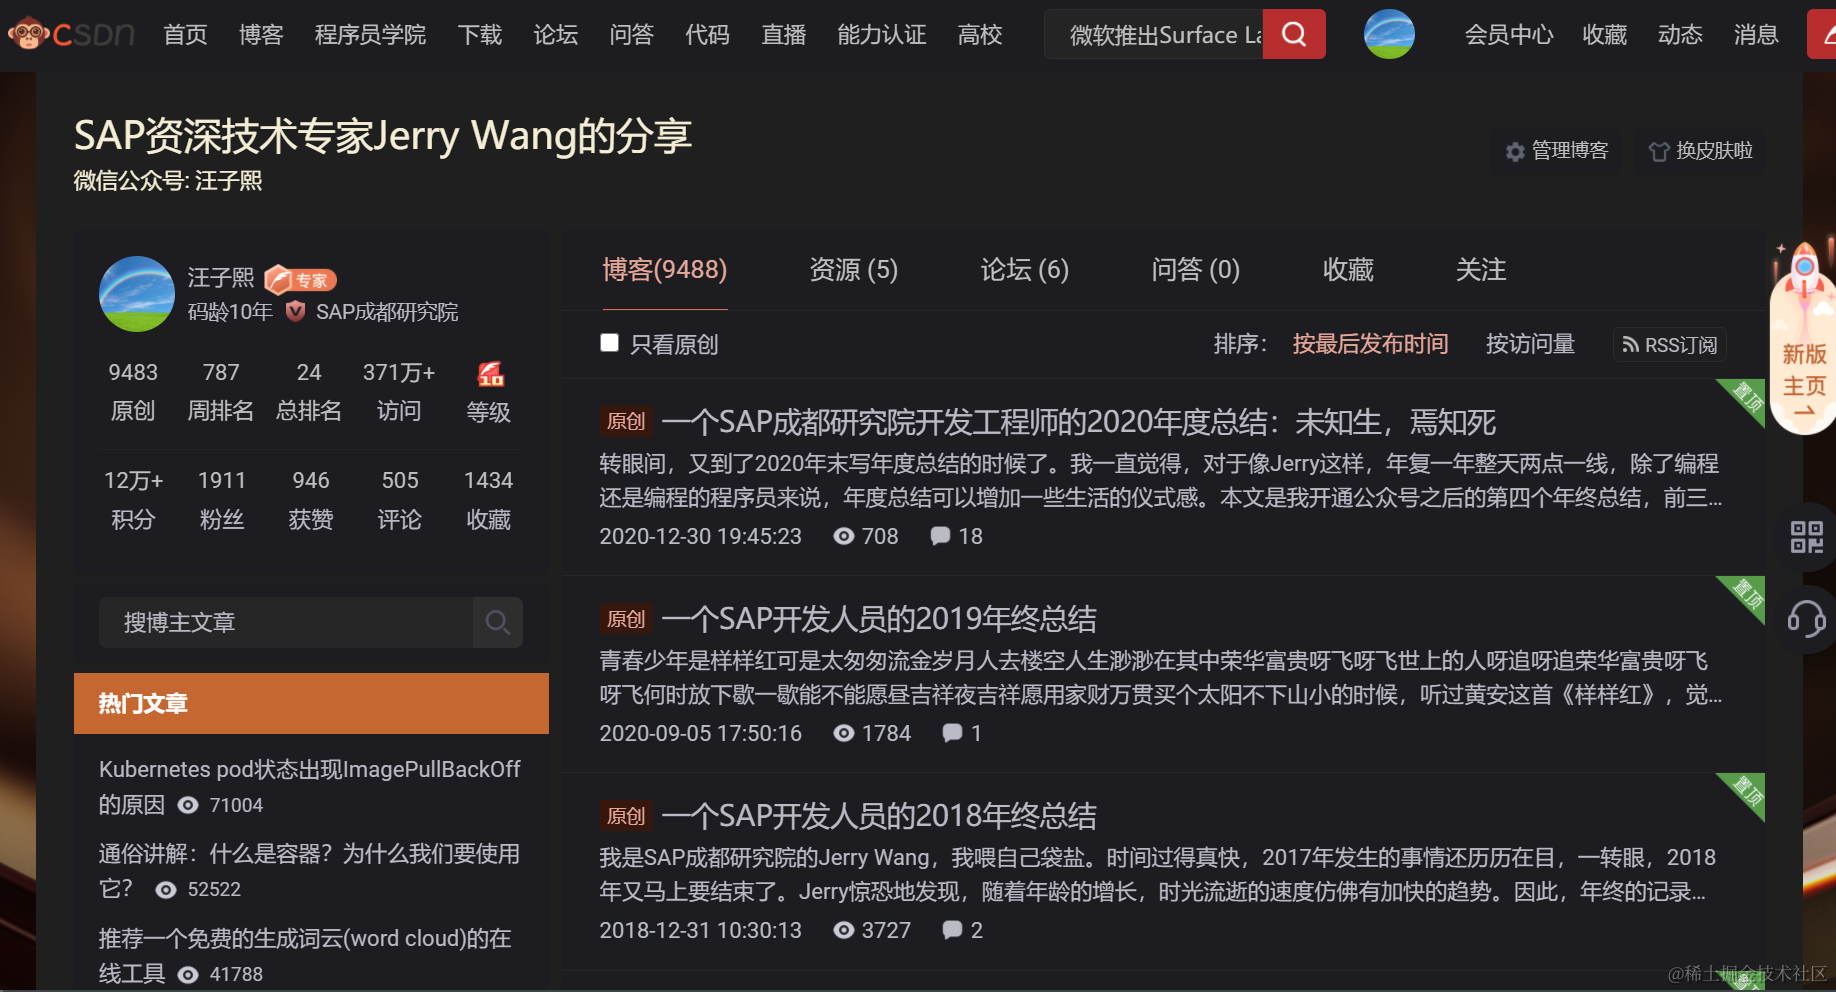Viewport: 1836px width, 992px height.
Task: Click the shirt icon for 换皮肤啦
Action: [x=1659, y=151]
